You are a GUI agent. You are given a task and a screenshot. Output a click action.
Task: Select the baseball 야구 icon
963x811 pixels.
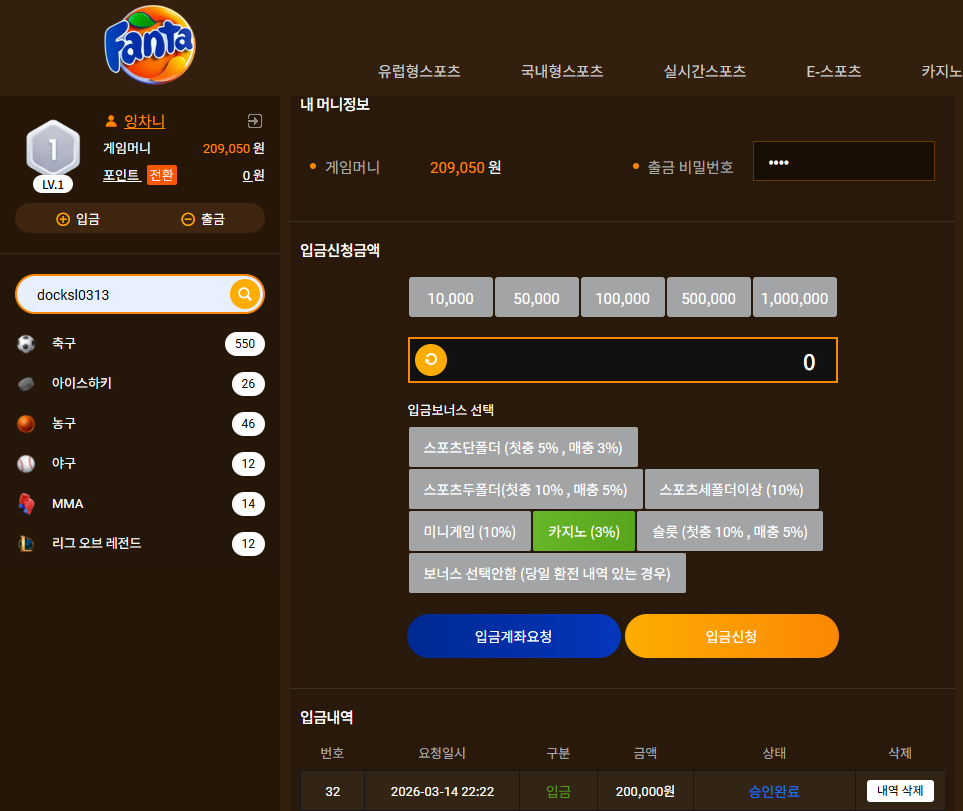26,464
